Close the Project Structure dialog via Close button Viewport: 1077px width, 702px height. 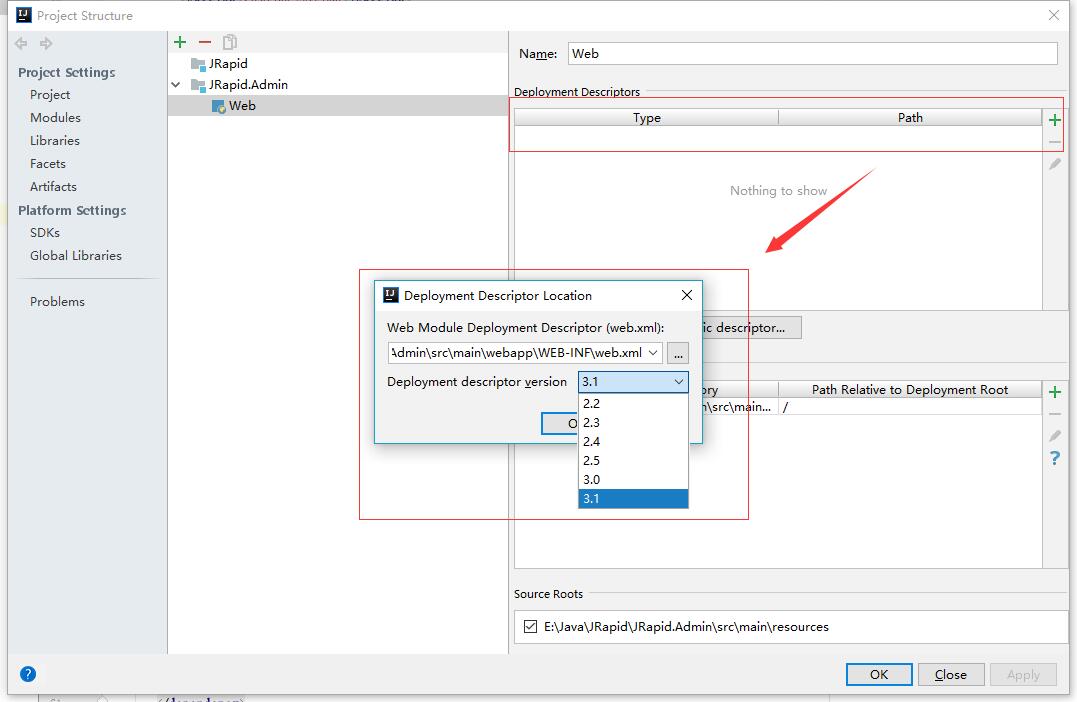(950, 674)
